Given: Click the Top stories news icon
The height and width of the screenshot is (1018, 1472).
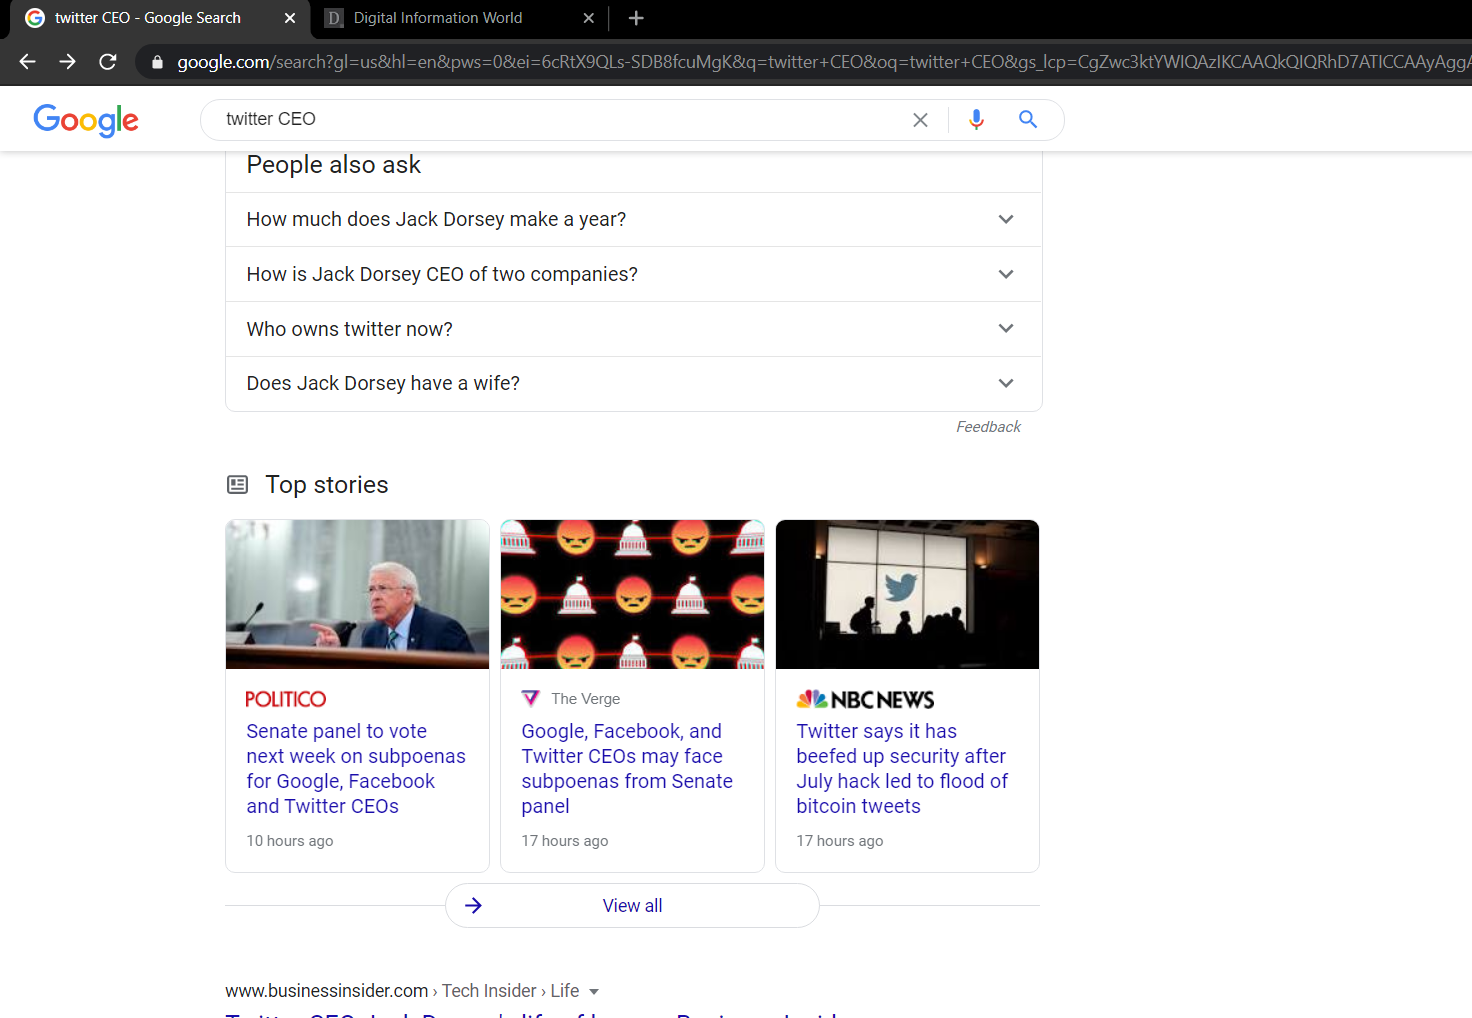Looking at the screenshot, I should click(x=237, y=484).
